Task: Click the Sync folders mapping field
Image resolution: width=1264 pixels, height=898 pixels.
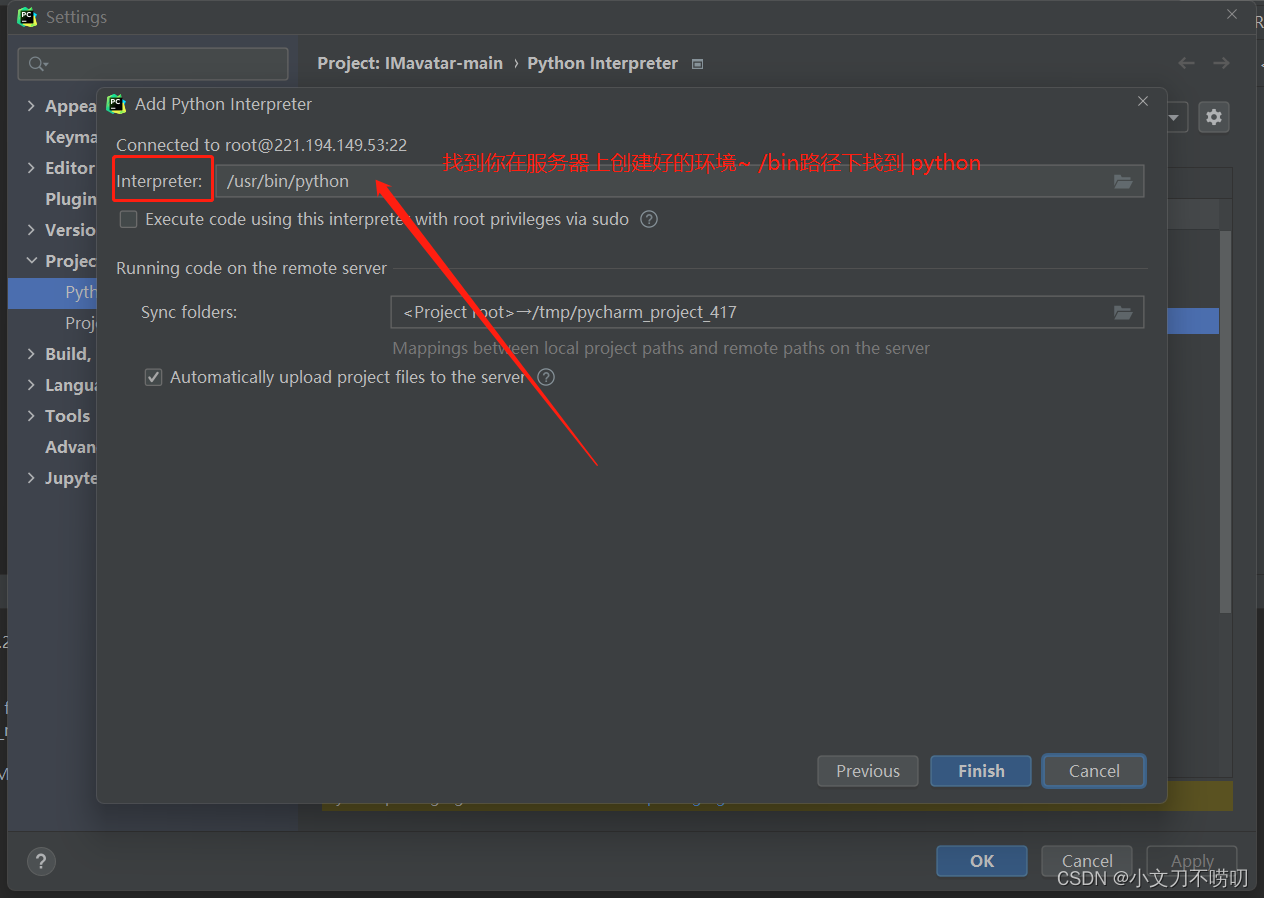Action: pos(767,312)
